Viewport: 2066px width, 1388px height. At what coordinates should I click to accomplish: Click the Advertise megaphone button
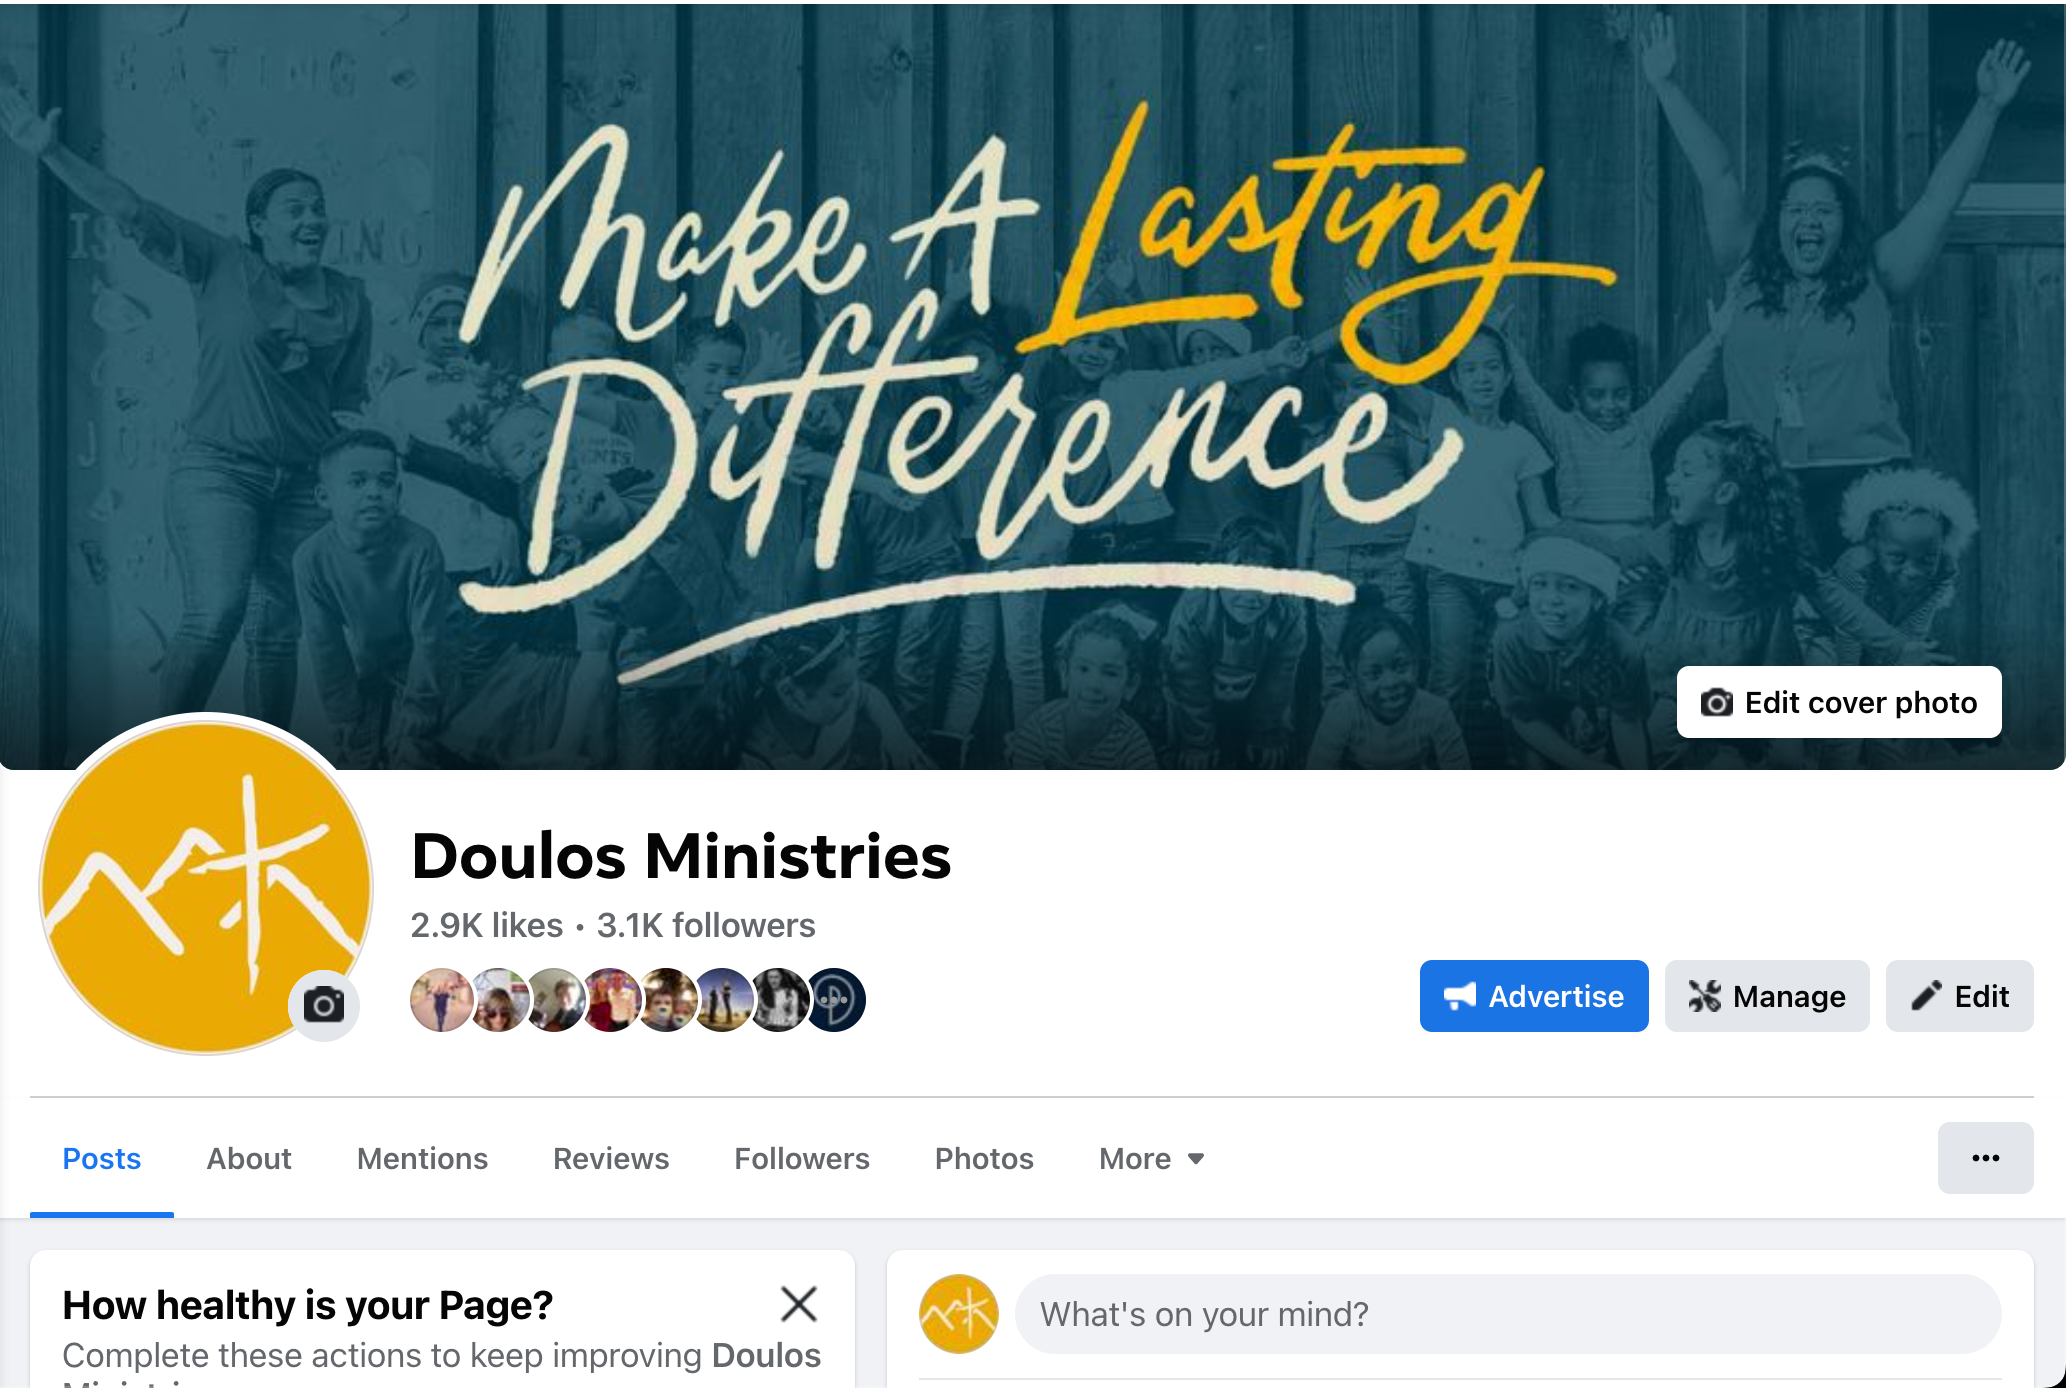(1534, 996)
